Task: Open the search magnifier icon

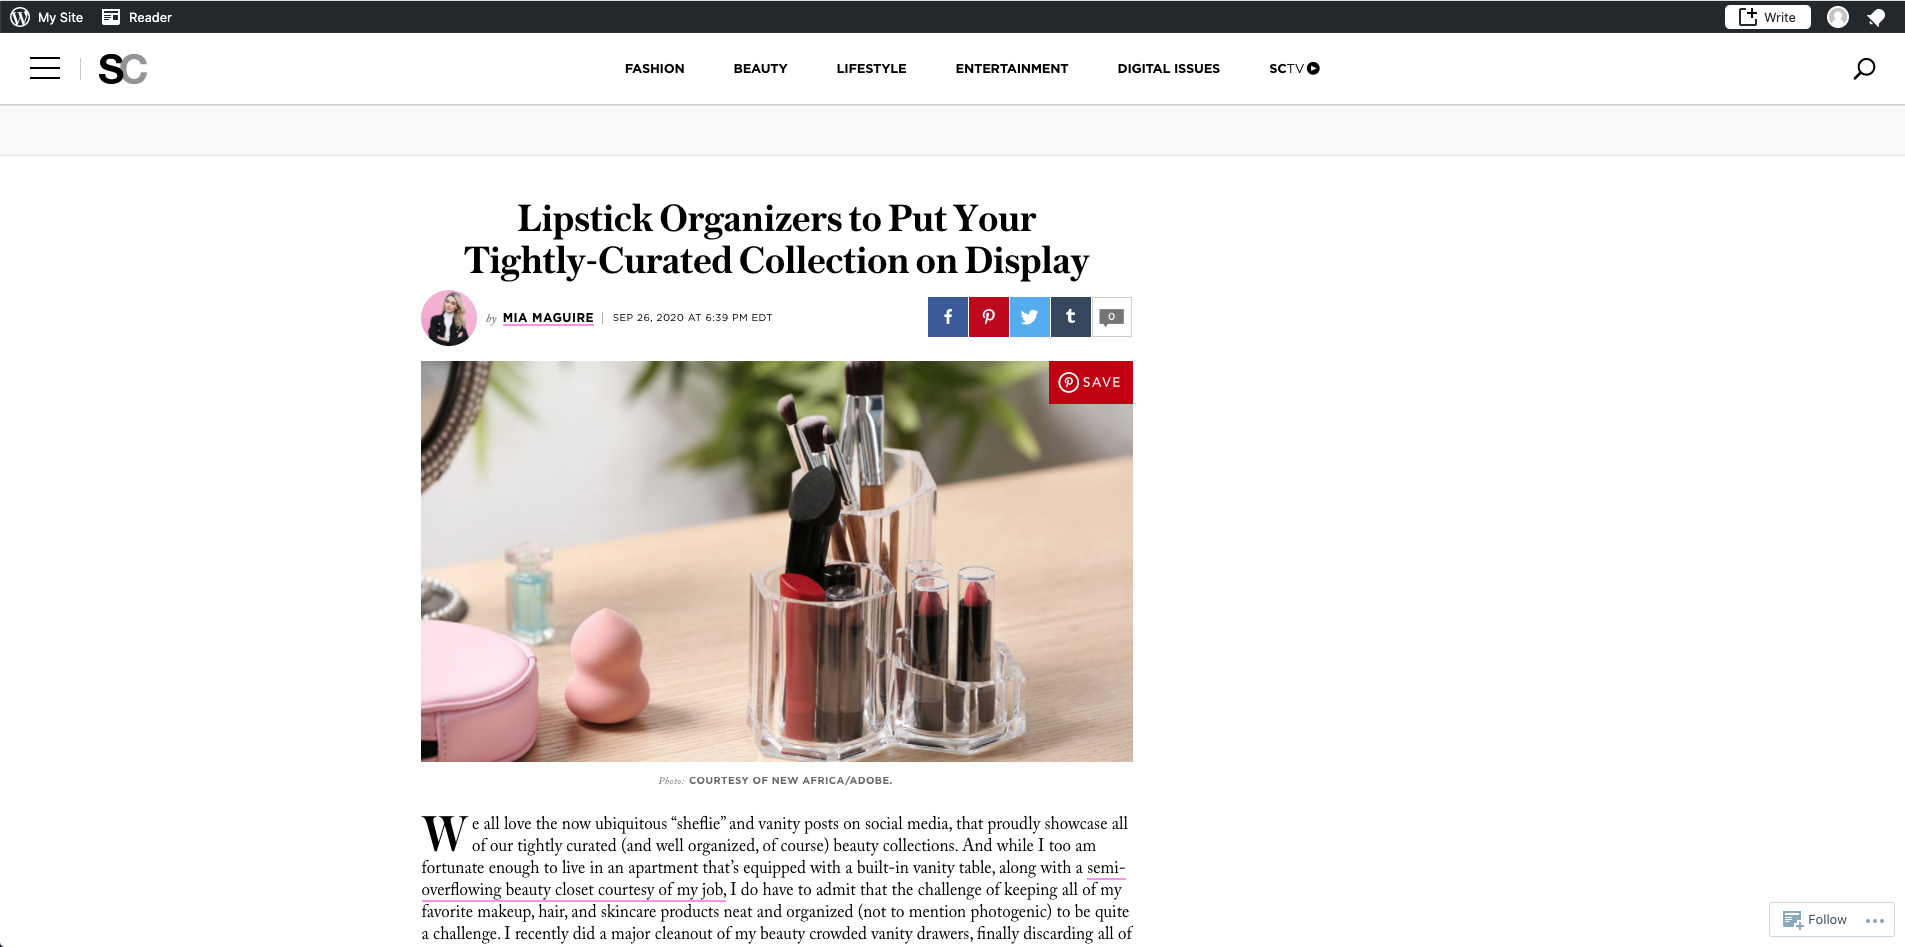Action: 1864,69
